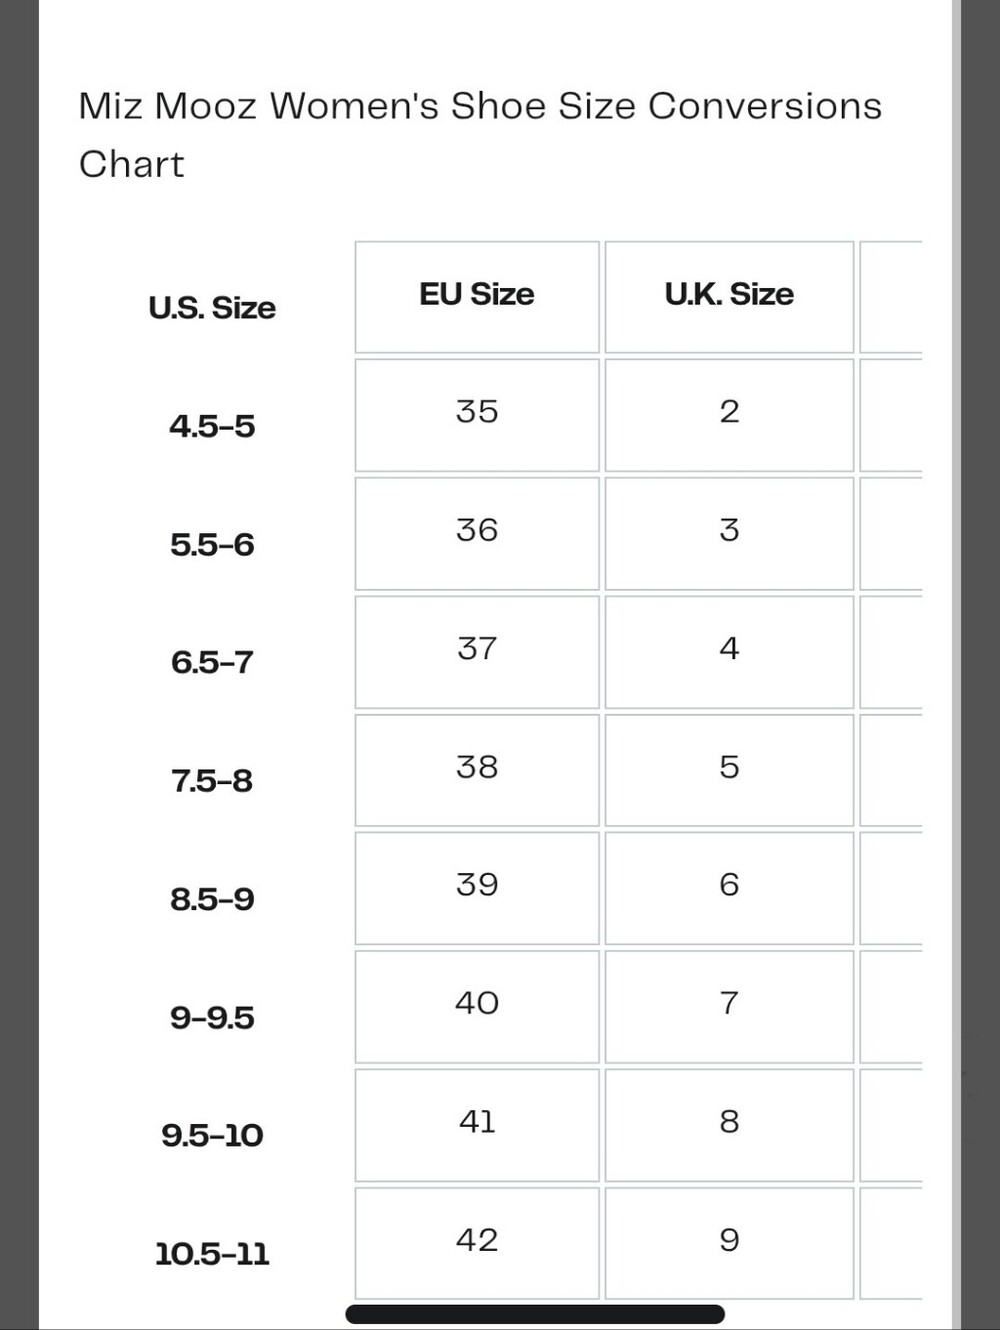The height and width of the screenshot is (1330, 1000).
Task: Click the 10.5–11 U.S. size row label
Action: [212, 1254]
